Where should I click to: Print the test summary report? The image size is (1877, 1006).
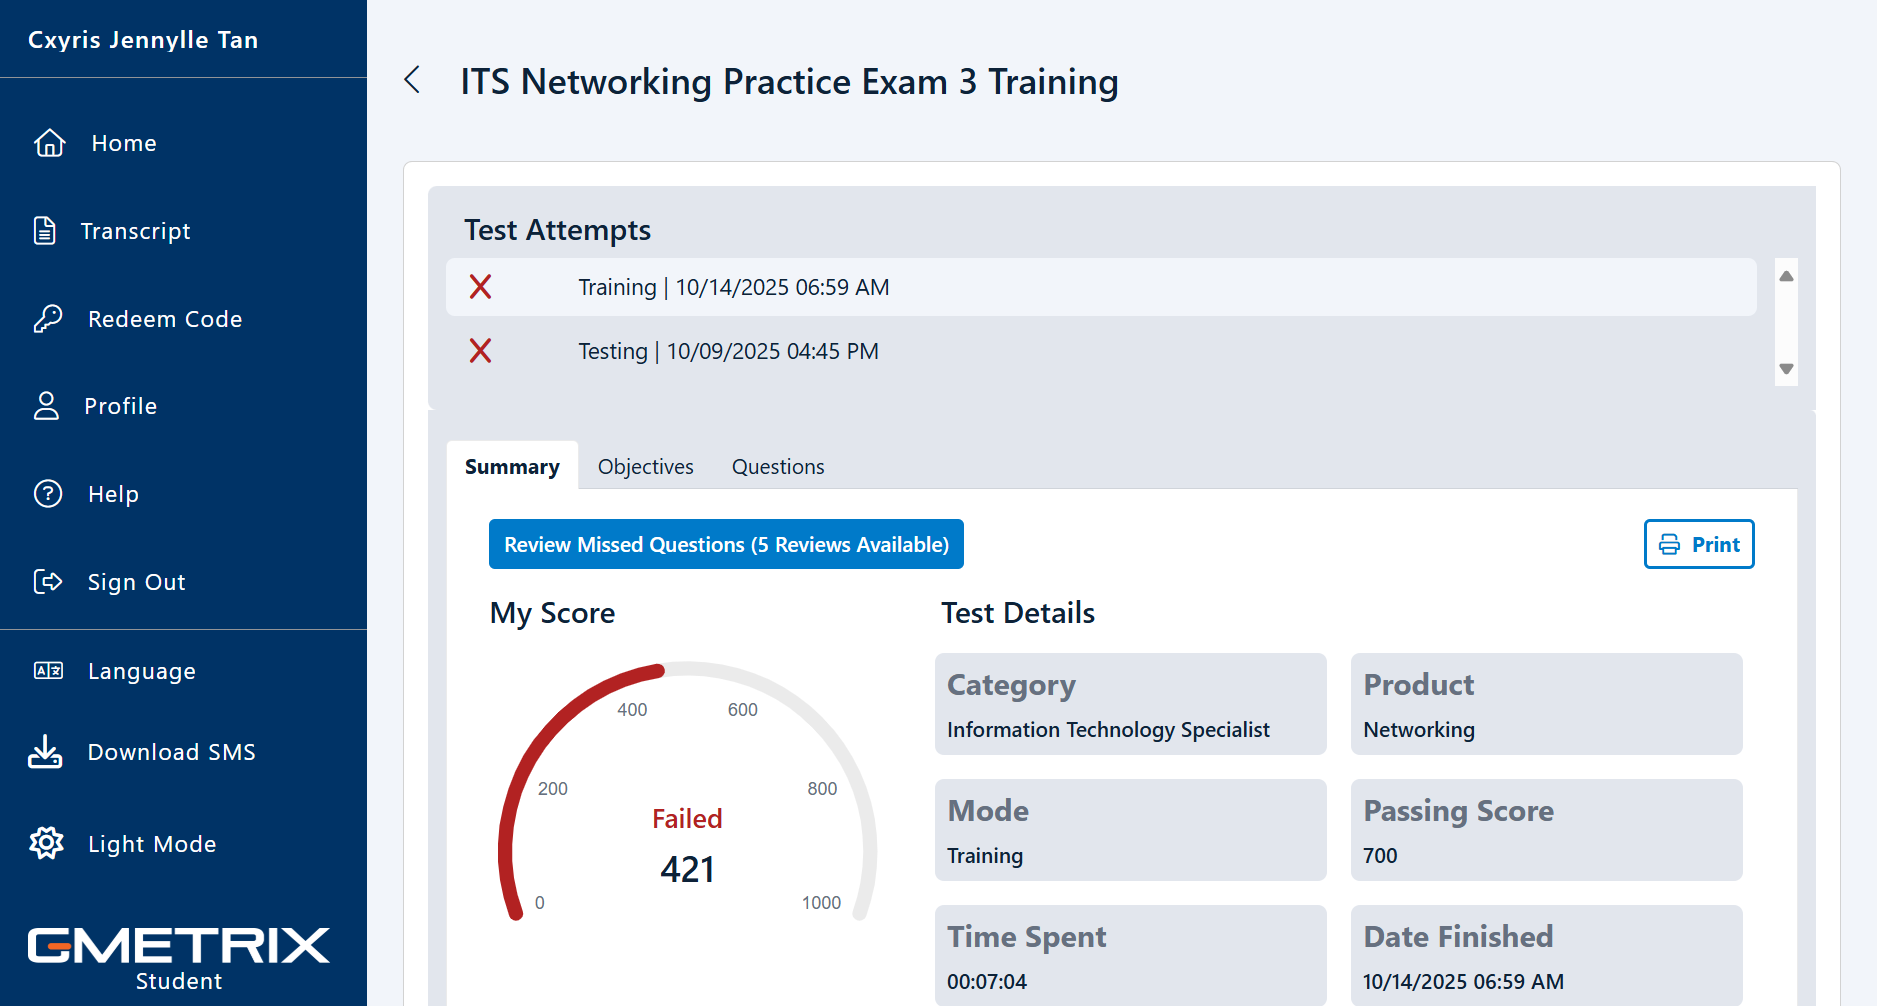coord(1698,544)
